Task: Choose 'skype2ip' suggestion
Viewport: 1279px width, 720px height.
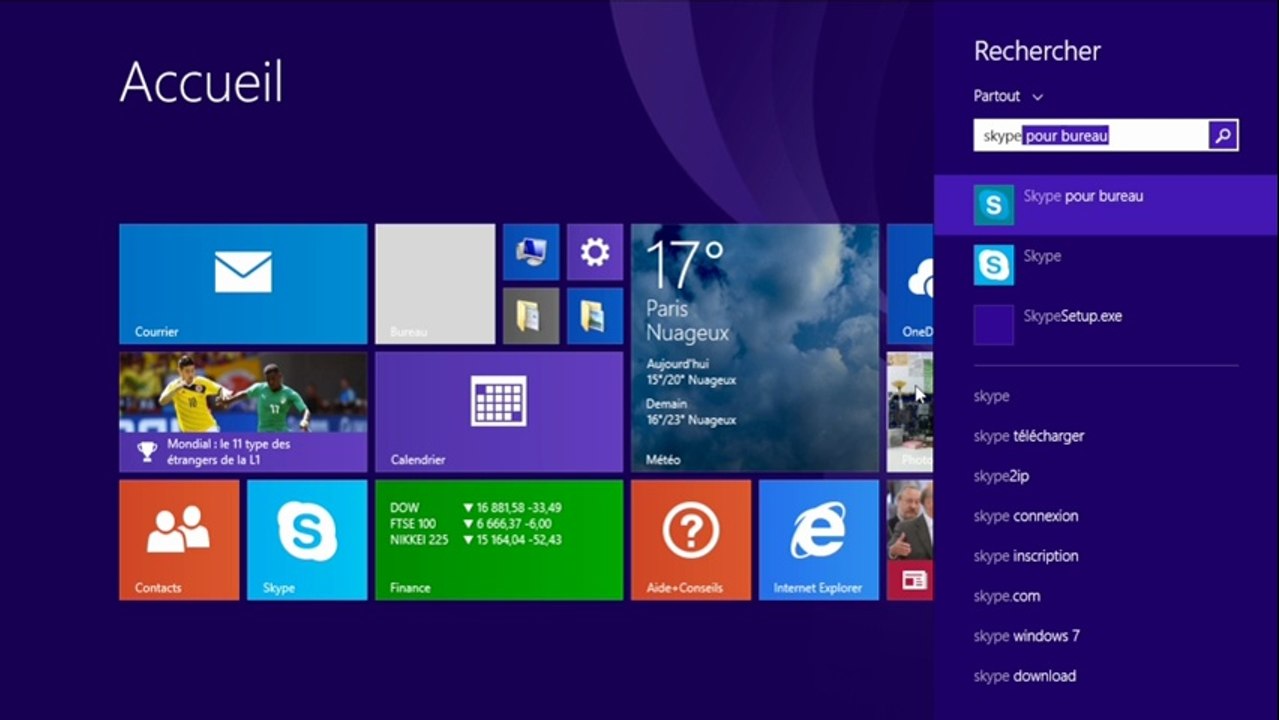Action: (1001, 476)
